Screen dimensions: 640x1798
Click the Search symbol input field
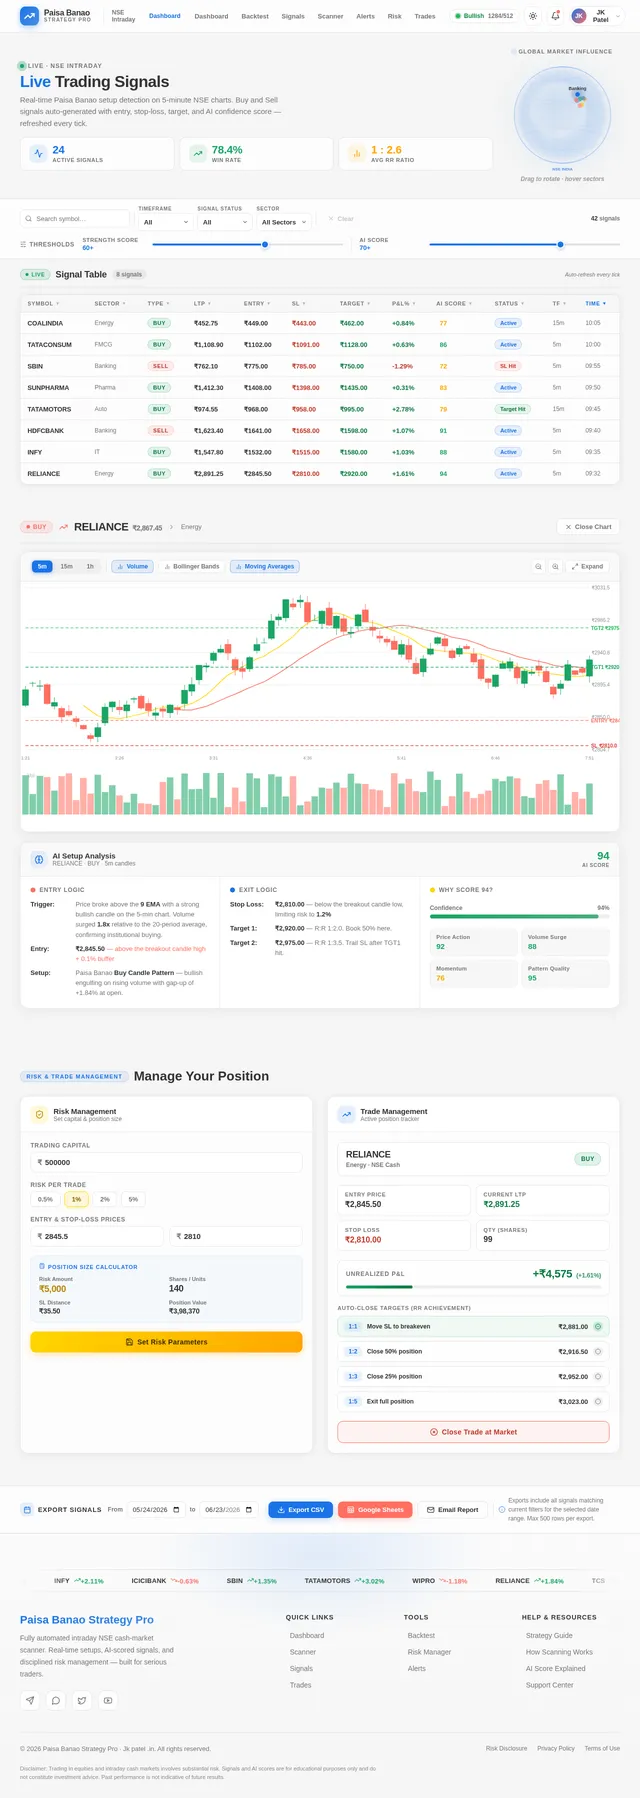click(75, 218)
